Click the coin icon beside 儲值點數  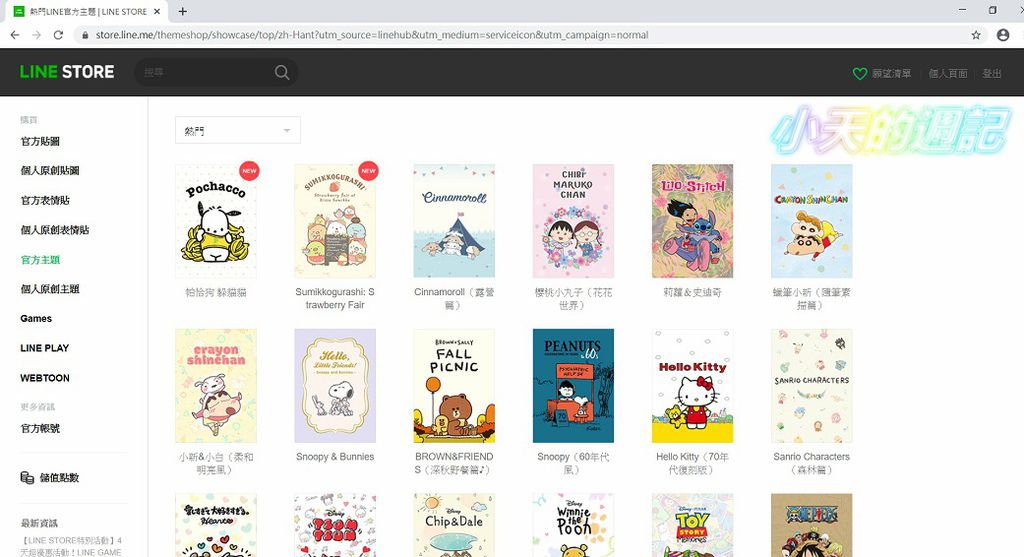pos(27,477)
